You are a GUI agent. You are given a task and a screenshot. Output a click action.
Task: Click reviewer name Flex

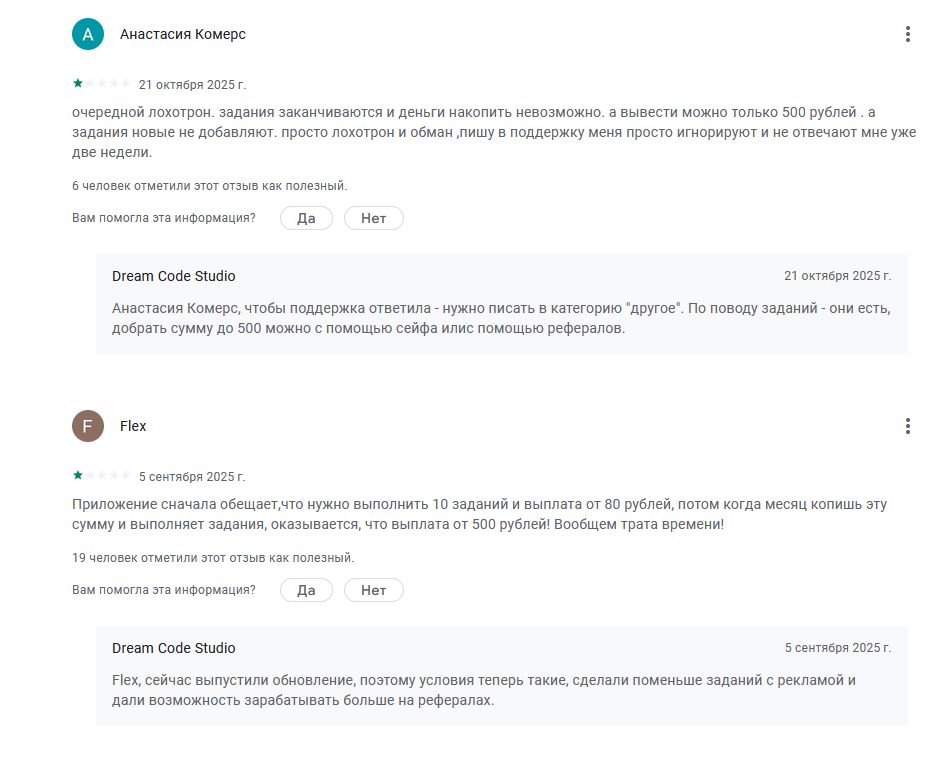(134, 425)
